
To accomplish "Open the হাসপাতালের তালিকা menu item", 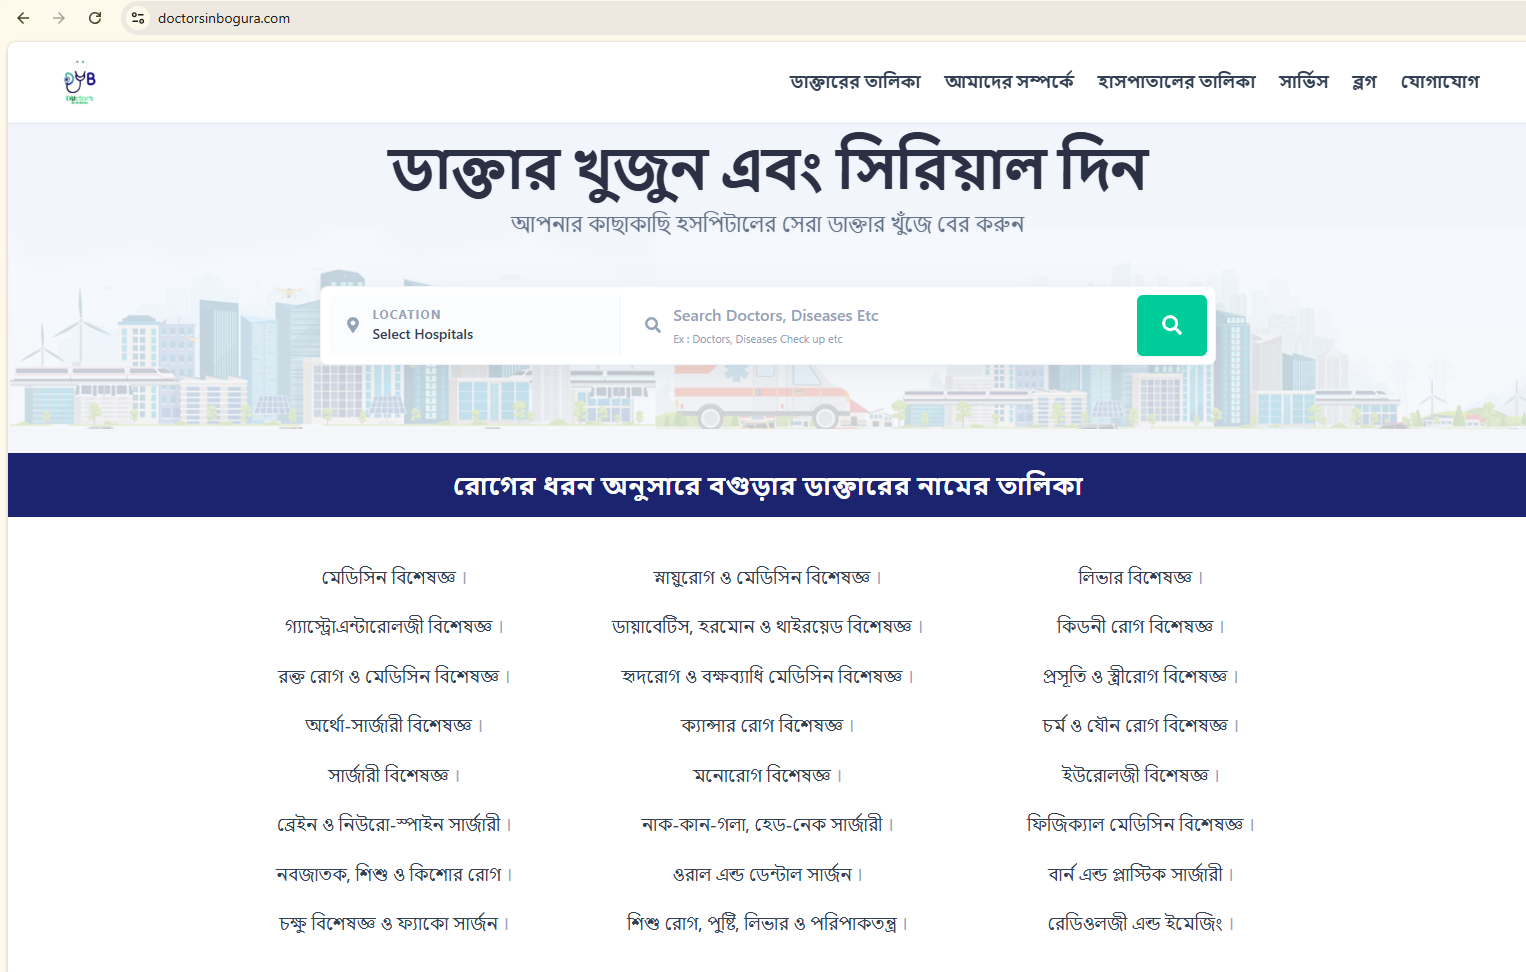I will (x=1176, y=82).
